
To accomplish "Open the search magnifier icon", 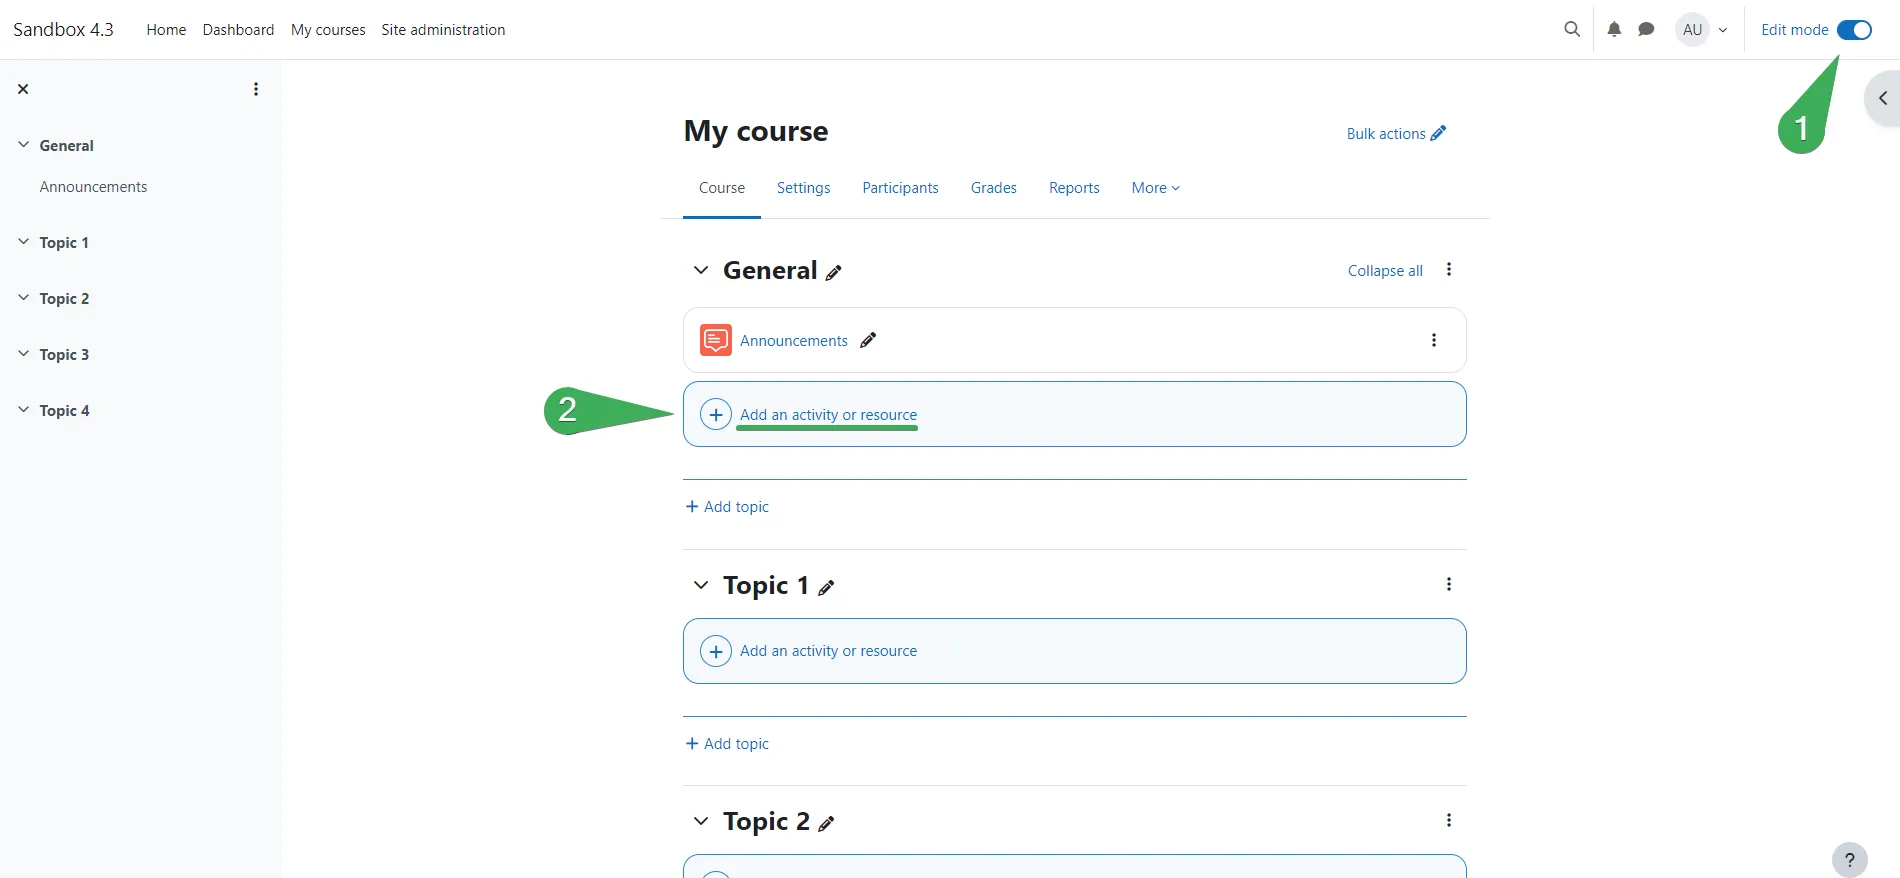I will coord(1572,29).
